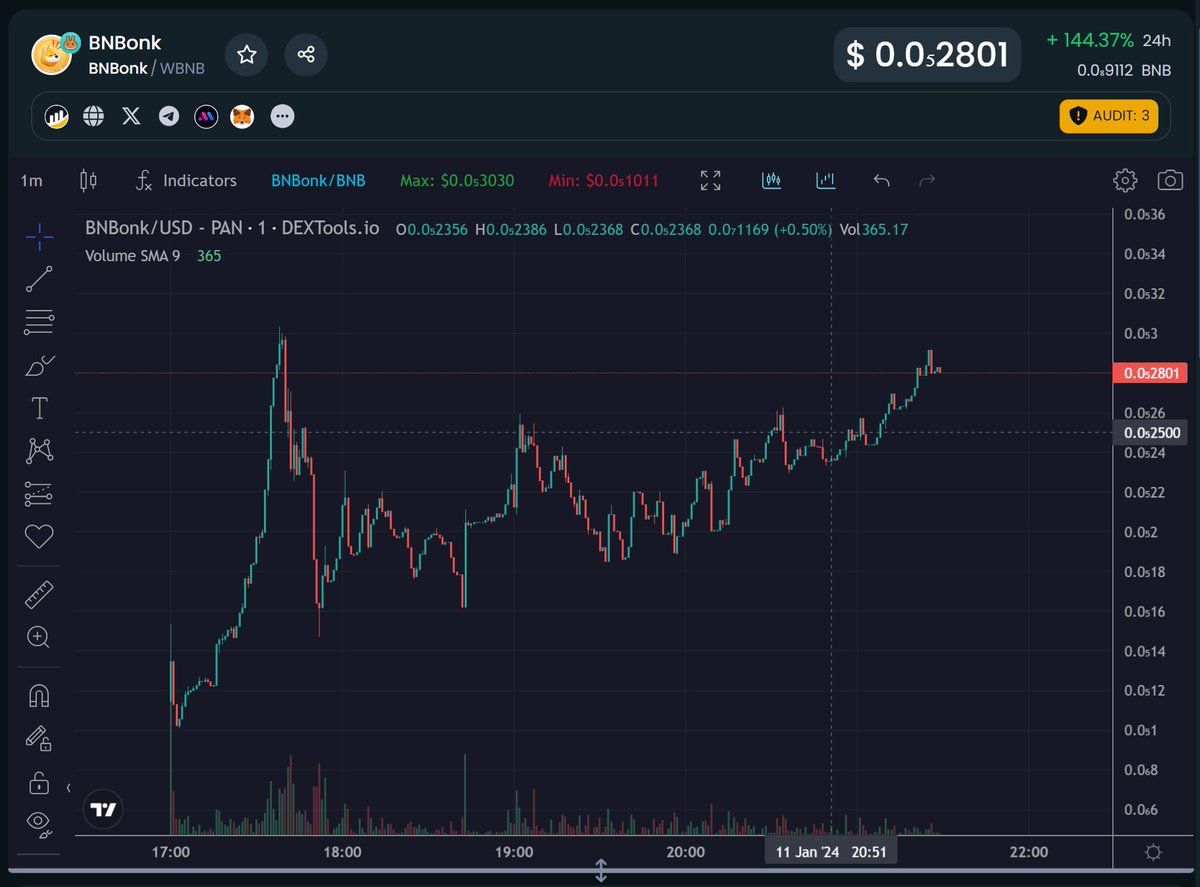
Task: Open the purple M aggregator link icon
Action: click(207, 117)
